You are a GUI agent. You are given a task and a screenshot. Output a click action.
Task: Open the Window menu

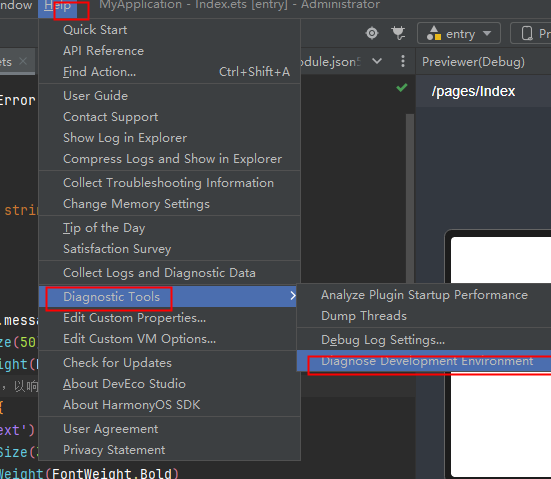pos(16,5)
